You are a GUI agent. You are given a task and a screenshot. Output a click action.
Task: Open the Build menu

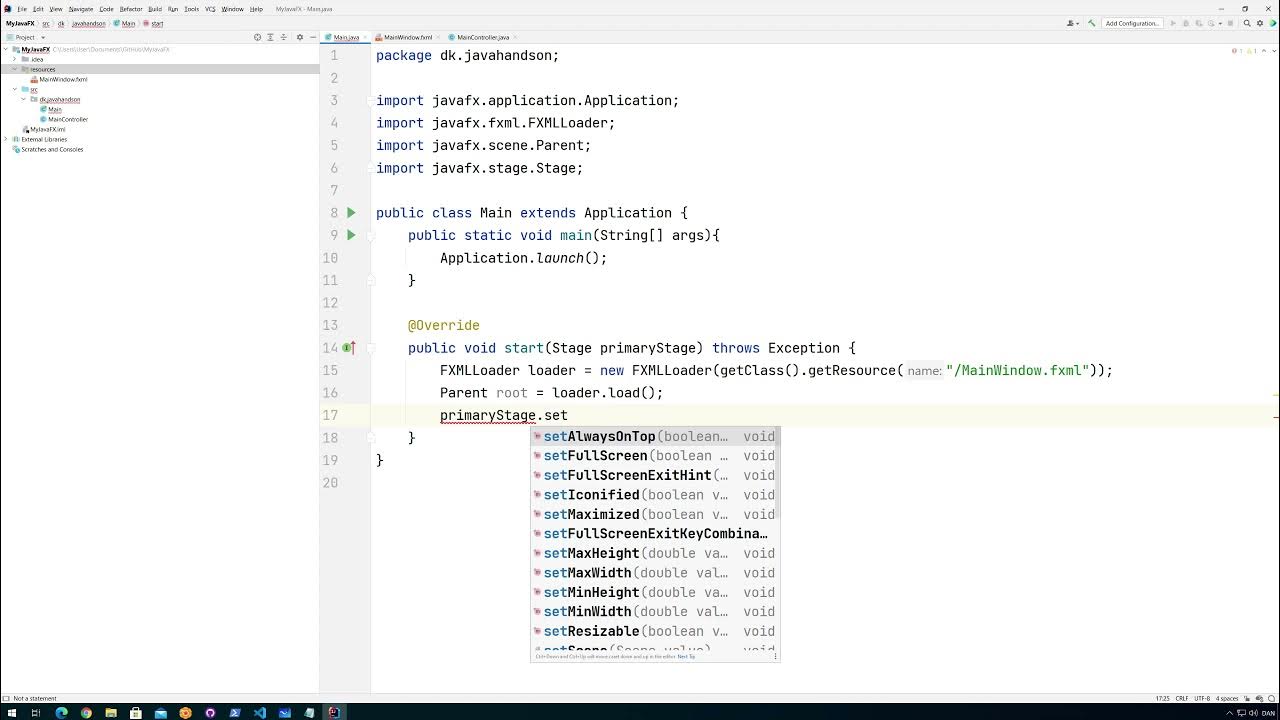155,9
